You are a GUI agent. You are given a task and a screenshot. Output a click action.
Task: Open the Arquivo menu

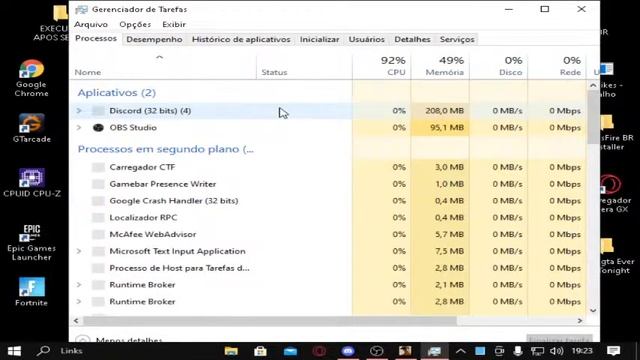pyautogui.click(x=91, y=24)
